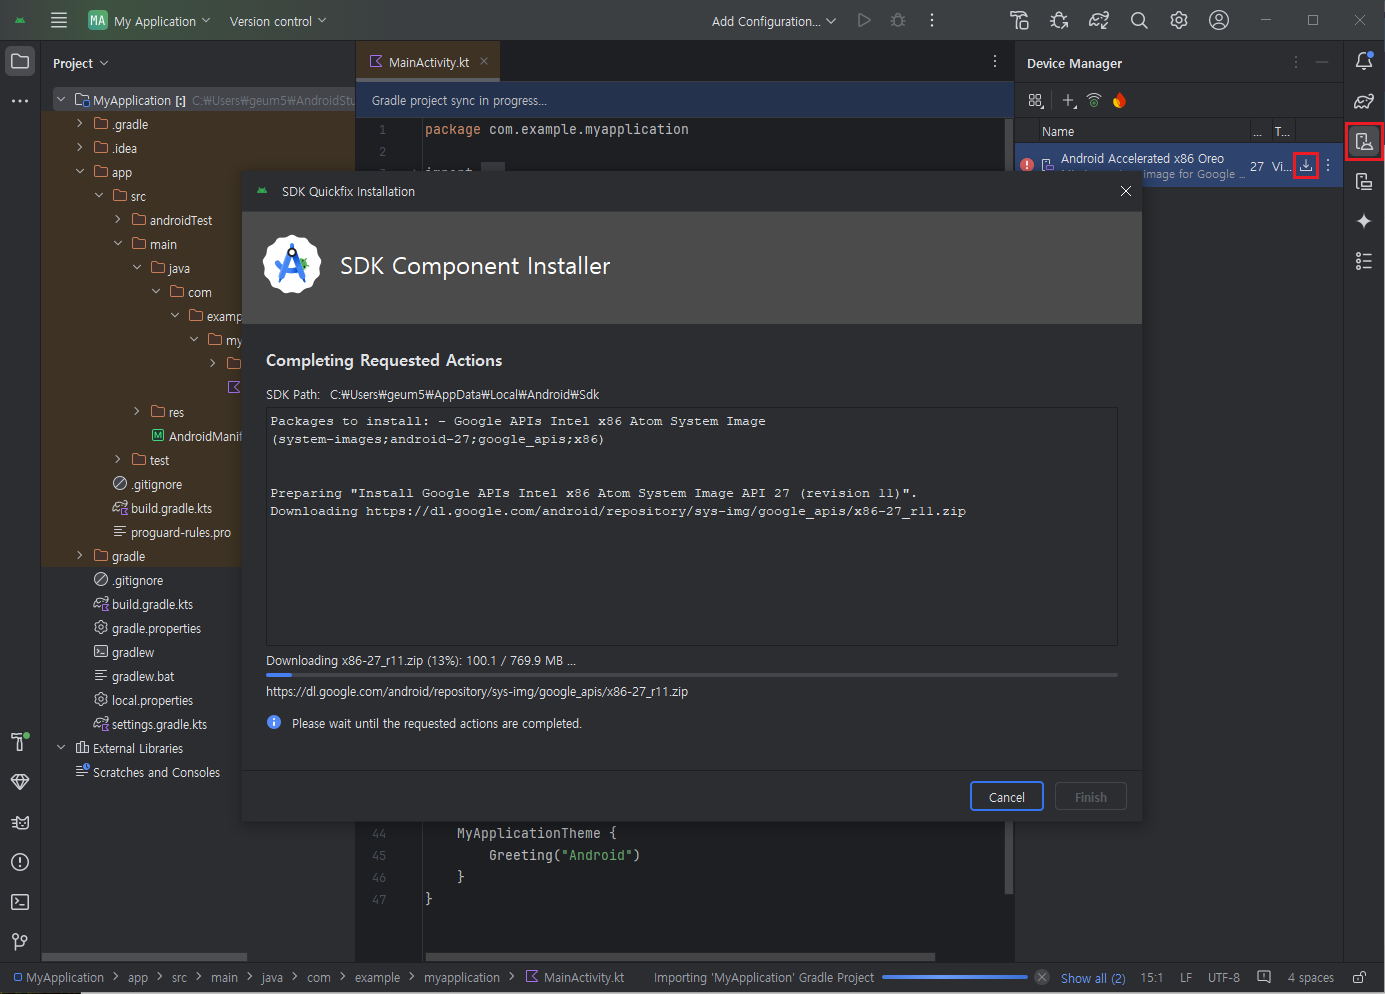This screenshot has width=1385, height=994.
Task: Open Gemini sparkle tool window
Action: pos(1364,221)
